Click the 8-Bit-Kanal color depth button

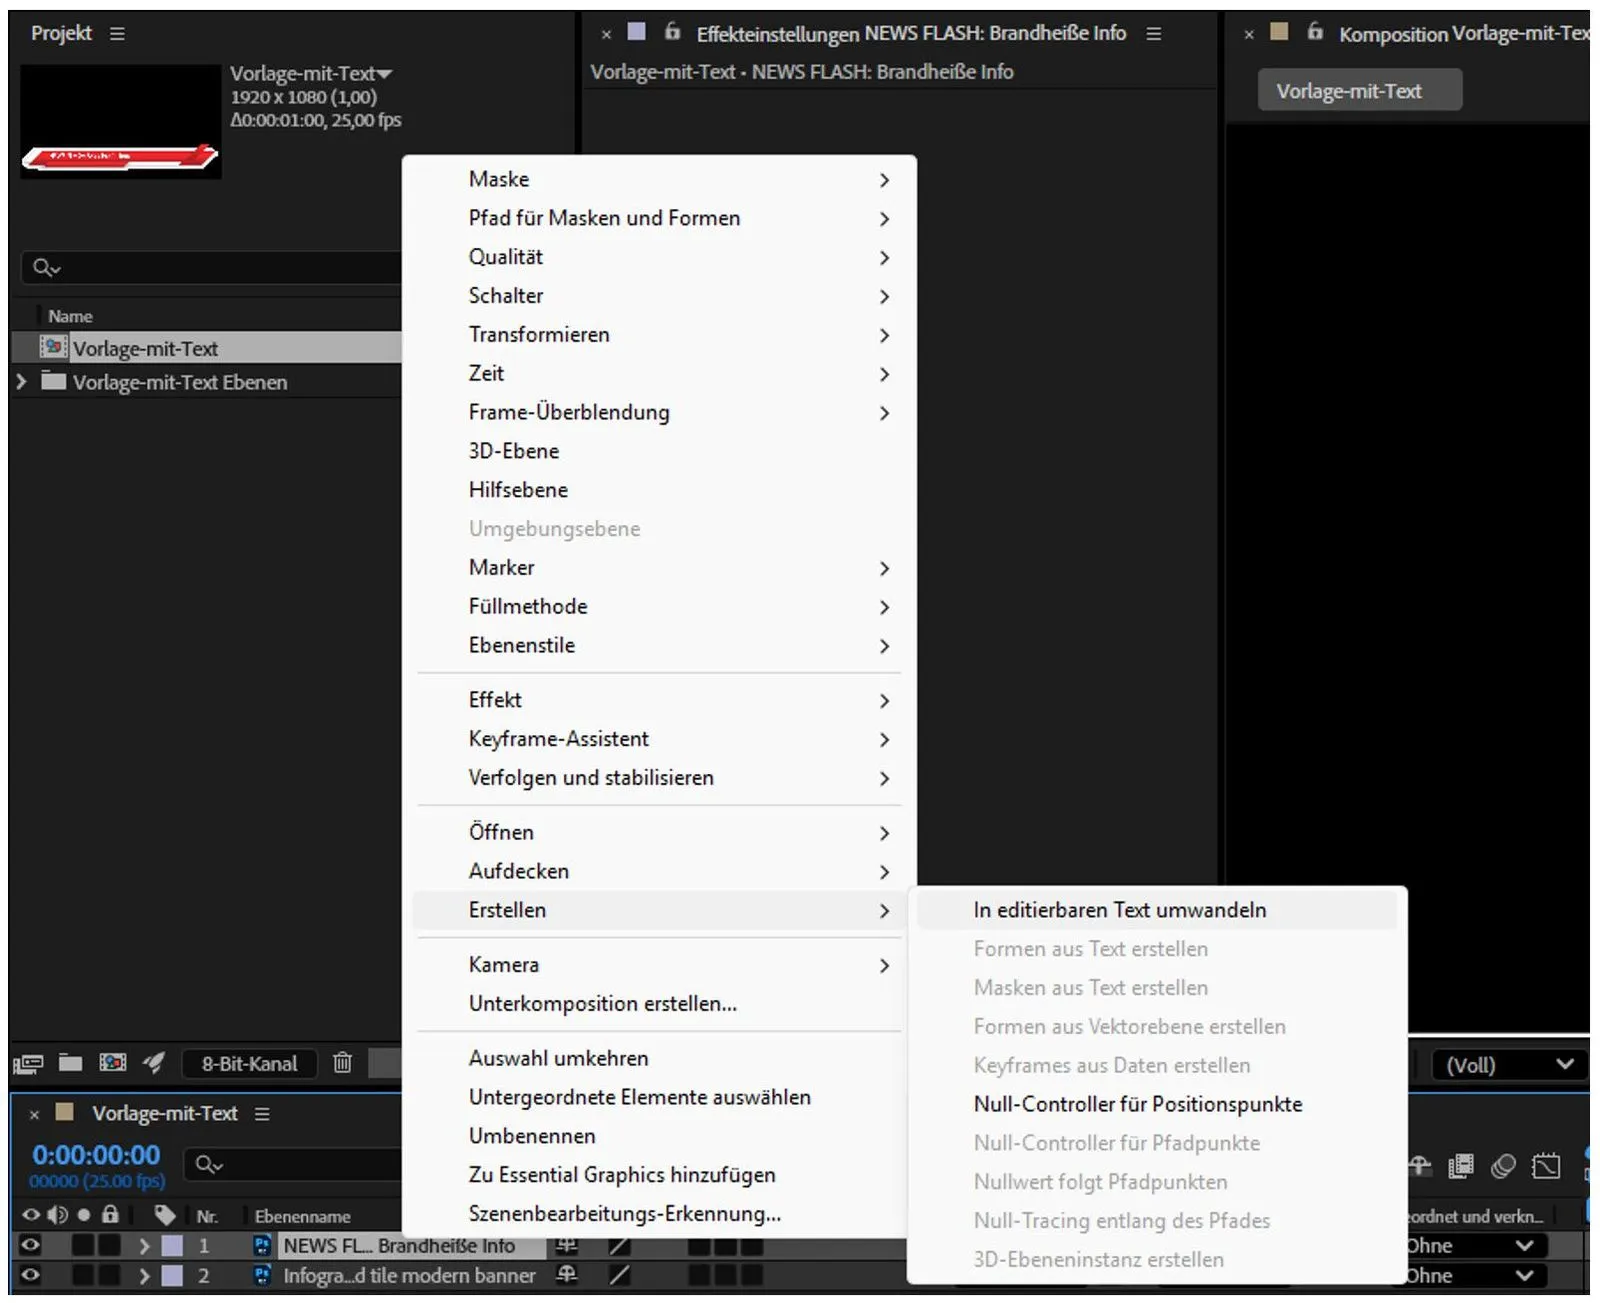click(249, 1063)
